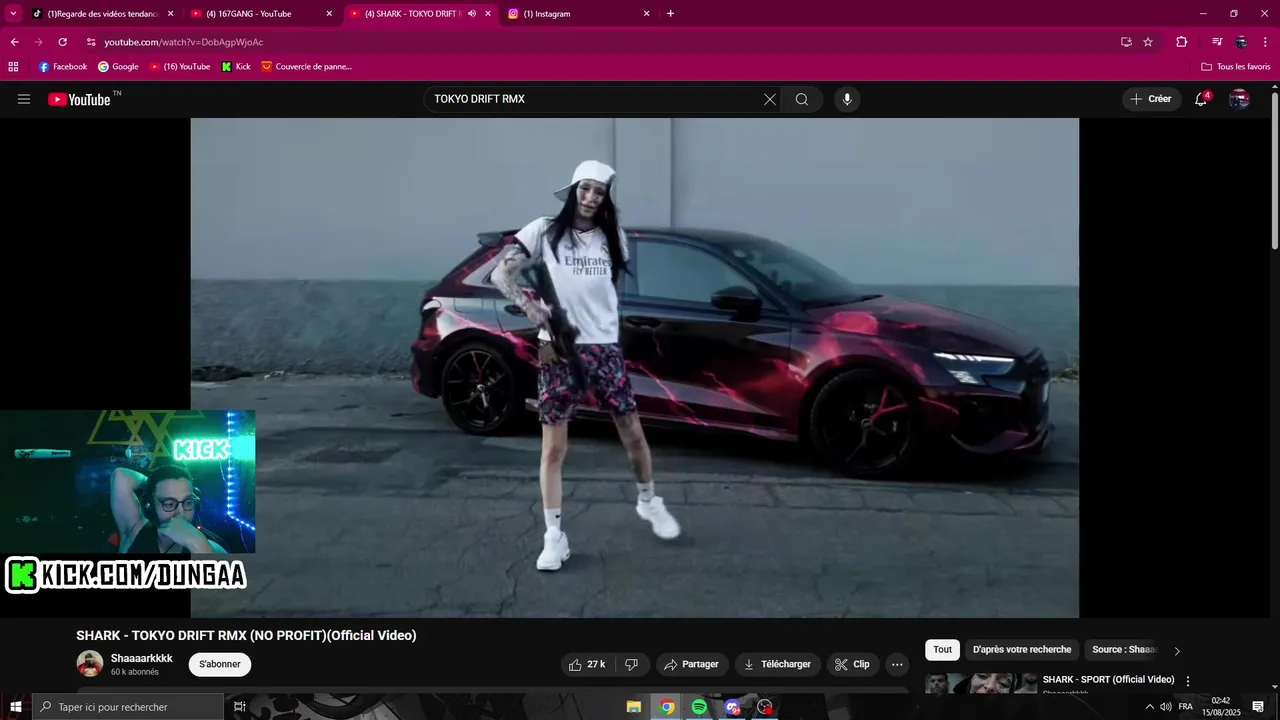
Task: Bookmark this page with the star
Action: coord(1148,42)
